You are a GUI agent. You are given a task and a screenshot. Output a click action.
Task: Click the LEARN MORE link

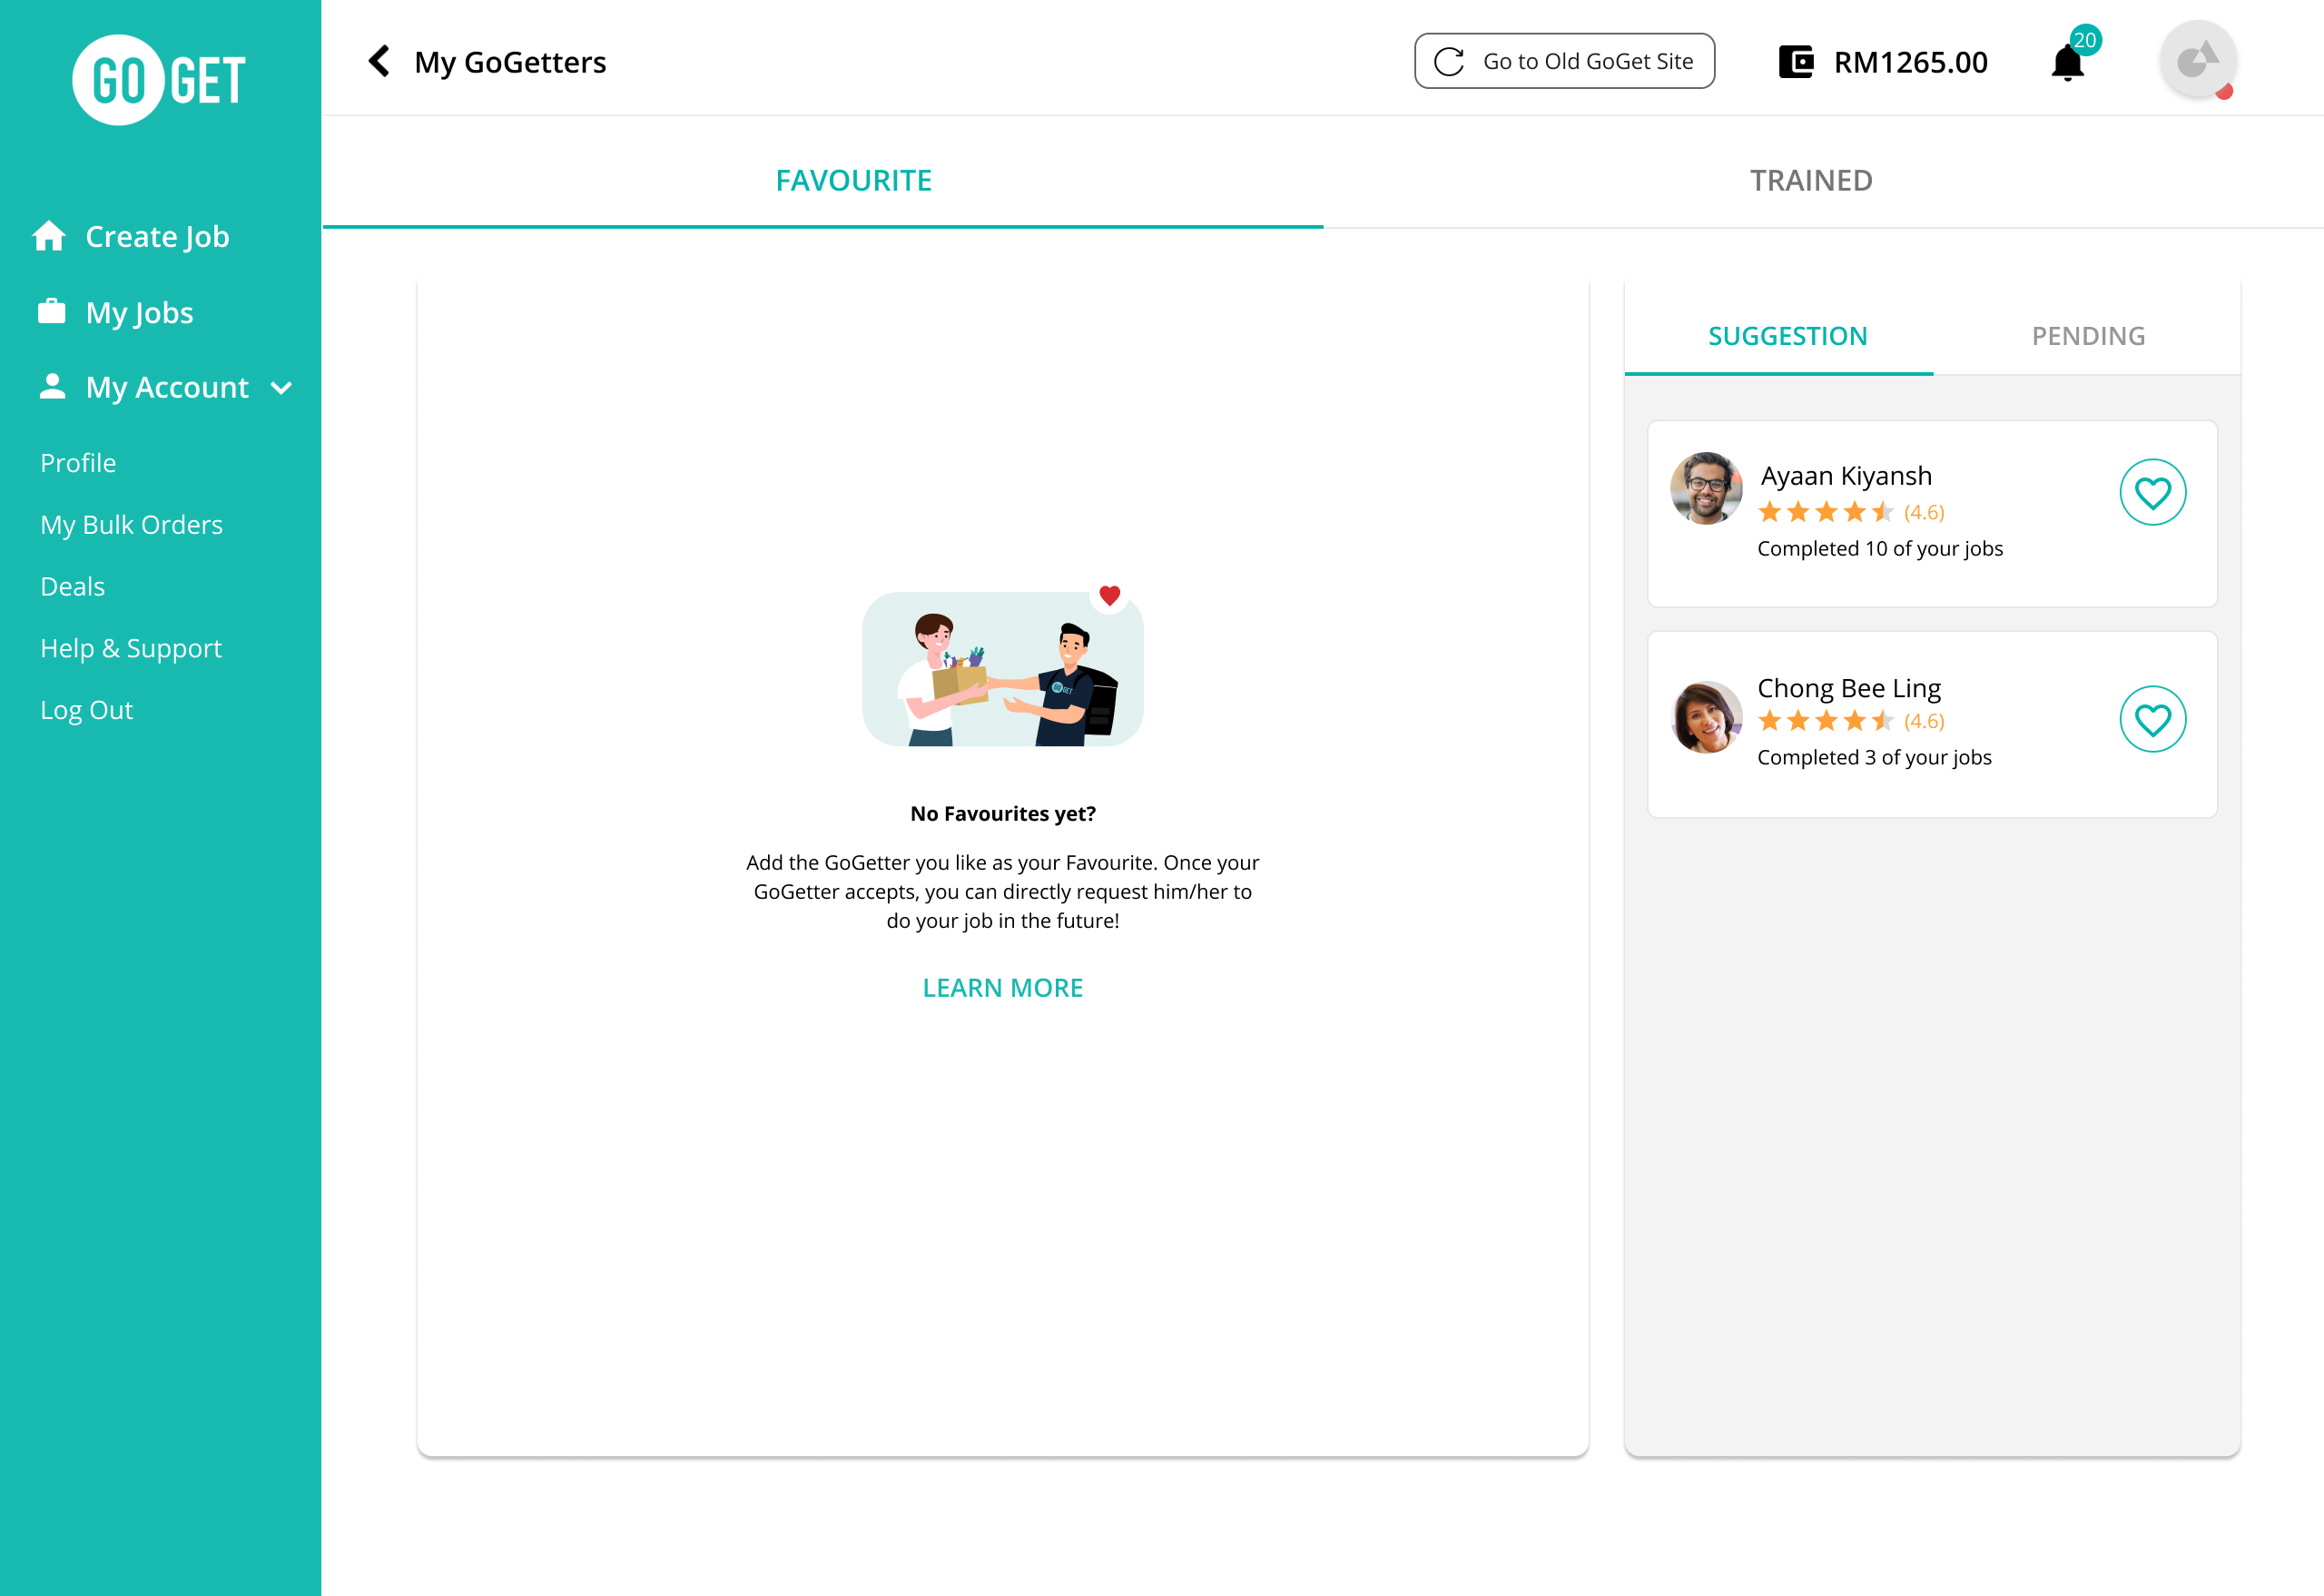pyautogui.click(x=1002, y=988)
